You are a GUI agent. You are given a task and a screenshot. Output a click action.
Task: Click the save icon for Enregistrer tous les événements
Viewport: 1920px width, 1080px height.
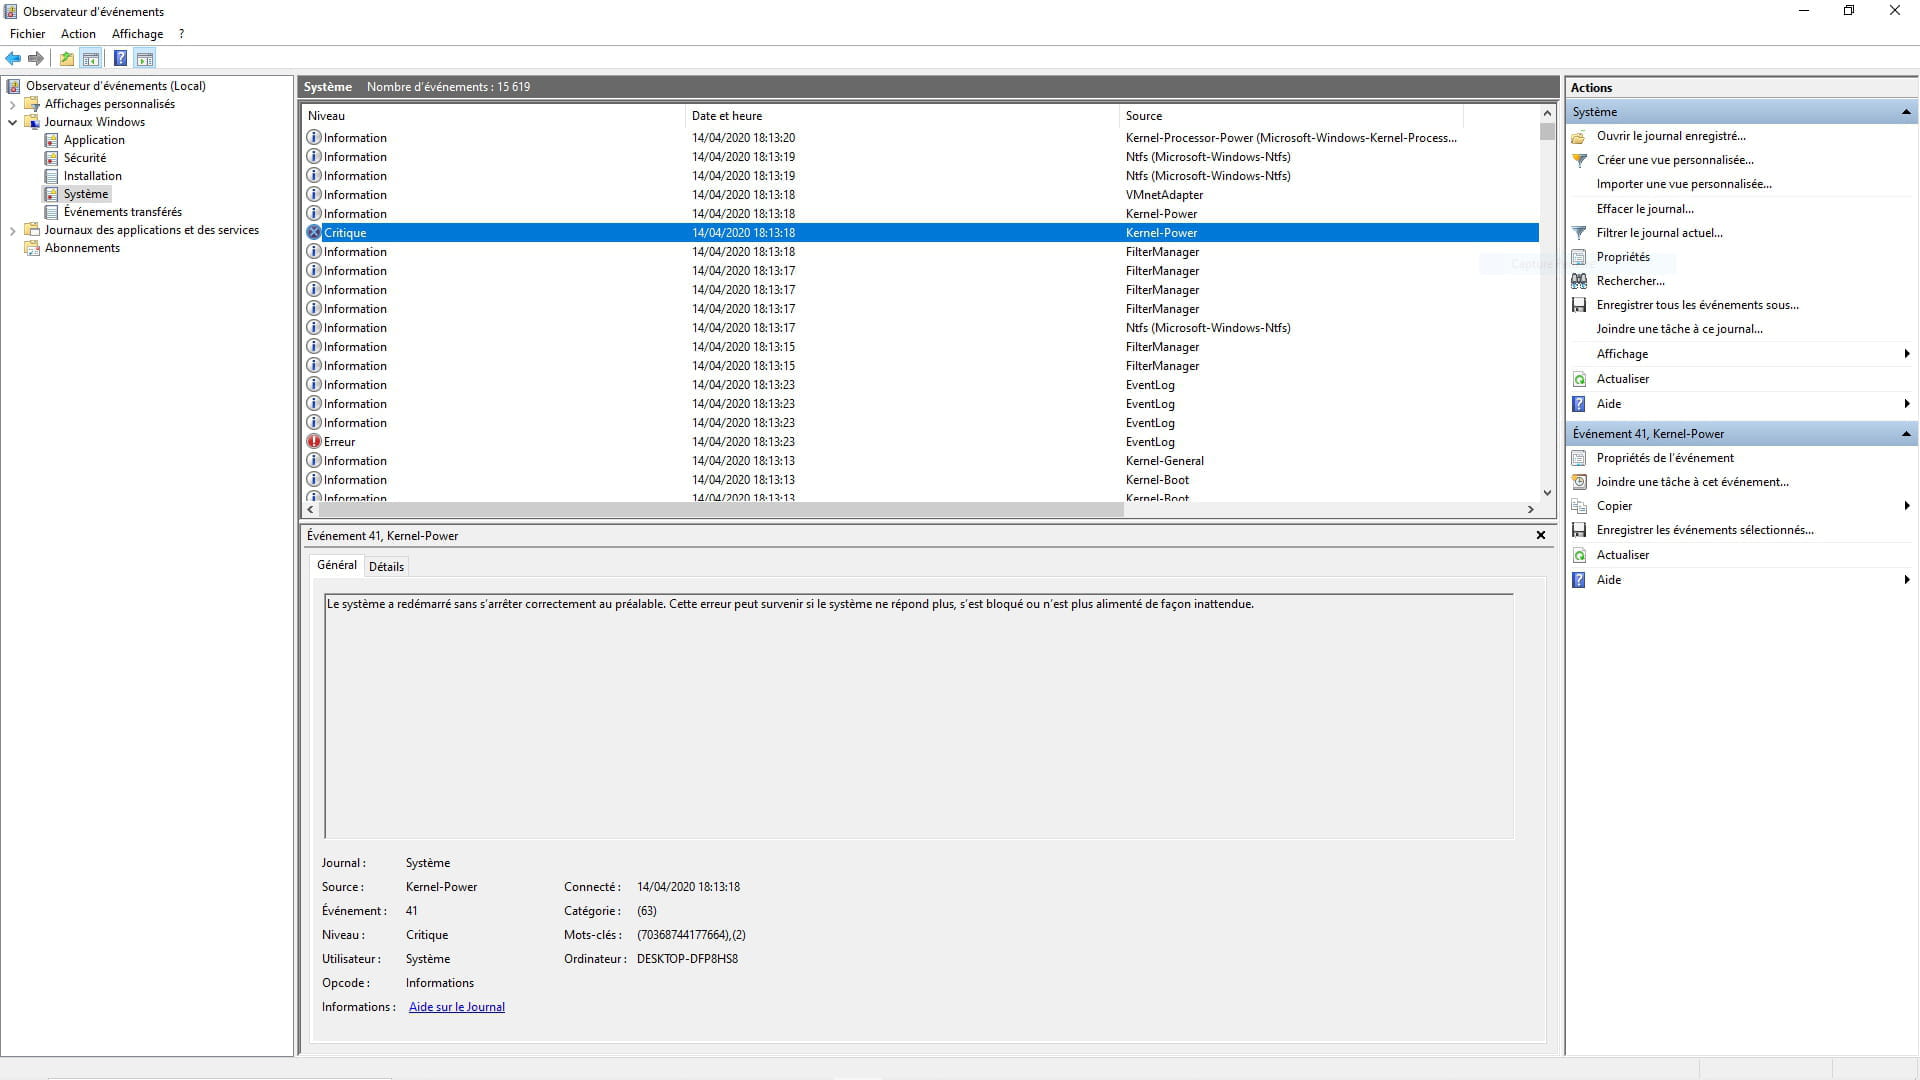pos(1579,305)
